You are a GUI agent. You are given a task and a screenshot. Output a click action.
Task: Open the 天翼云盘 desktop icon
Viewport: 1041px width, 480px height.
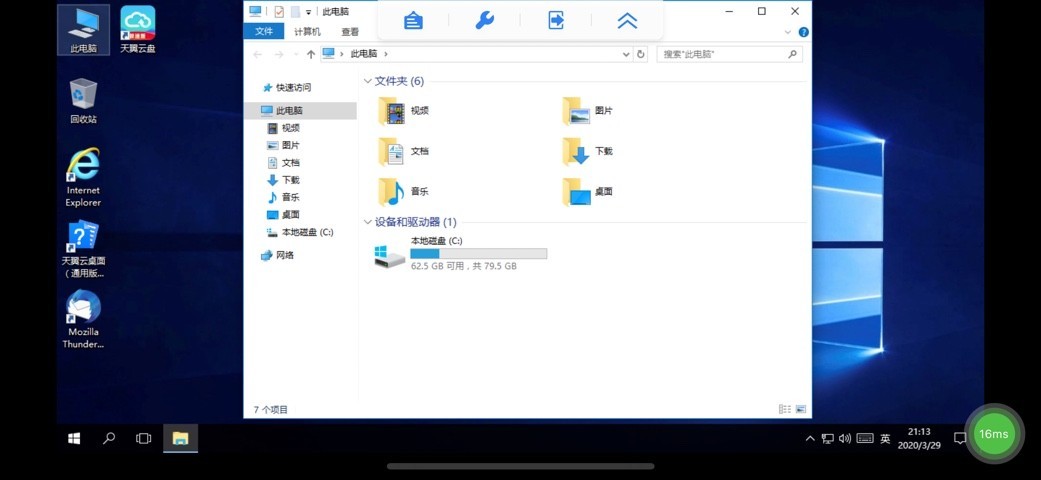[x=138, y=28]
